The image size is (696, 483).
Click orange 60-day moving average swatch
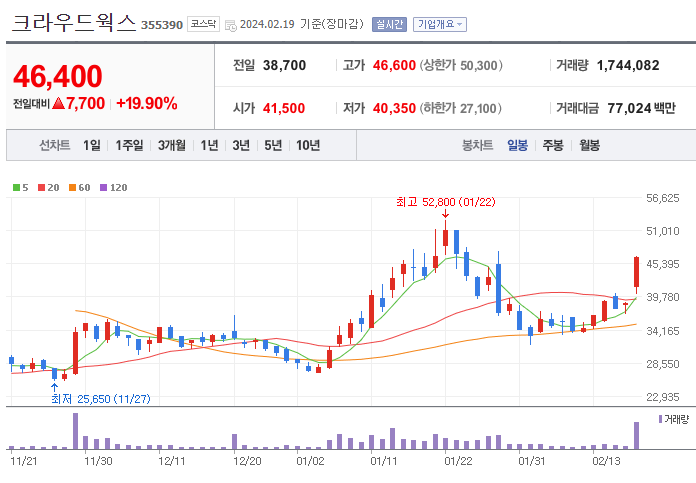click(x=73, y=188)
